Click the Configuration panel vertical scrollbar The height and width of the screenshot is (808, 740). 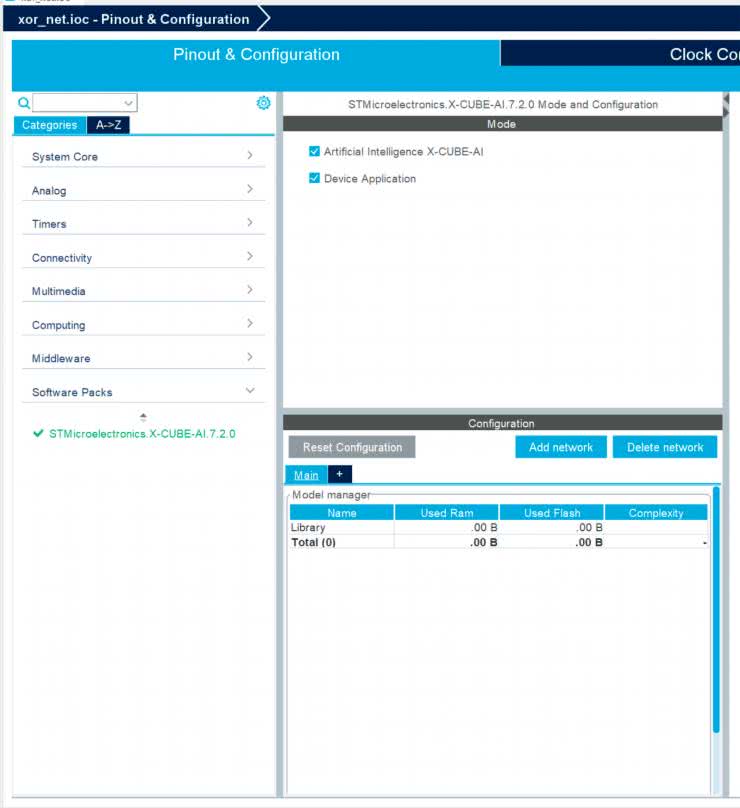(x=716, y=620)
